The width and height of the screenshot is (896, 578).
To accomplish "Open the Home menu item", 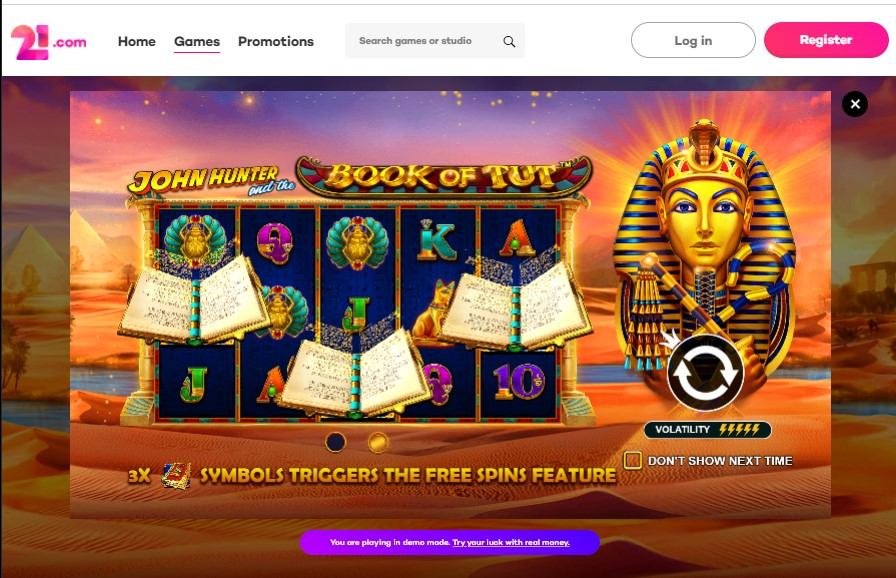I will [x=137, y=41].
